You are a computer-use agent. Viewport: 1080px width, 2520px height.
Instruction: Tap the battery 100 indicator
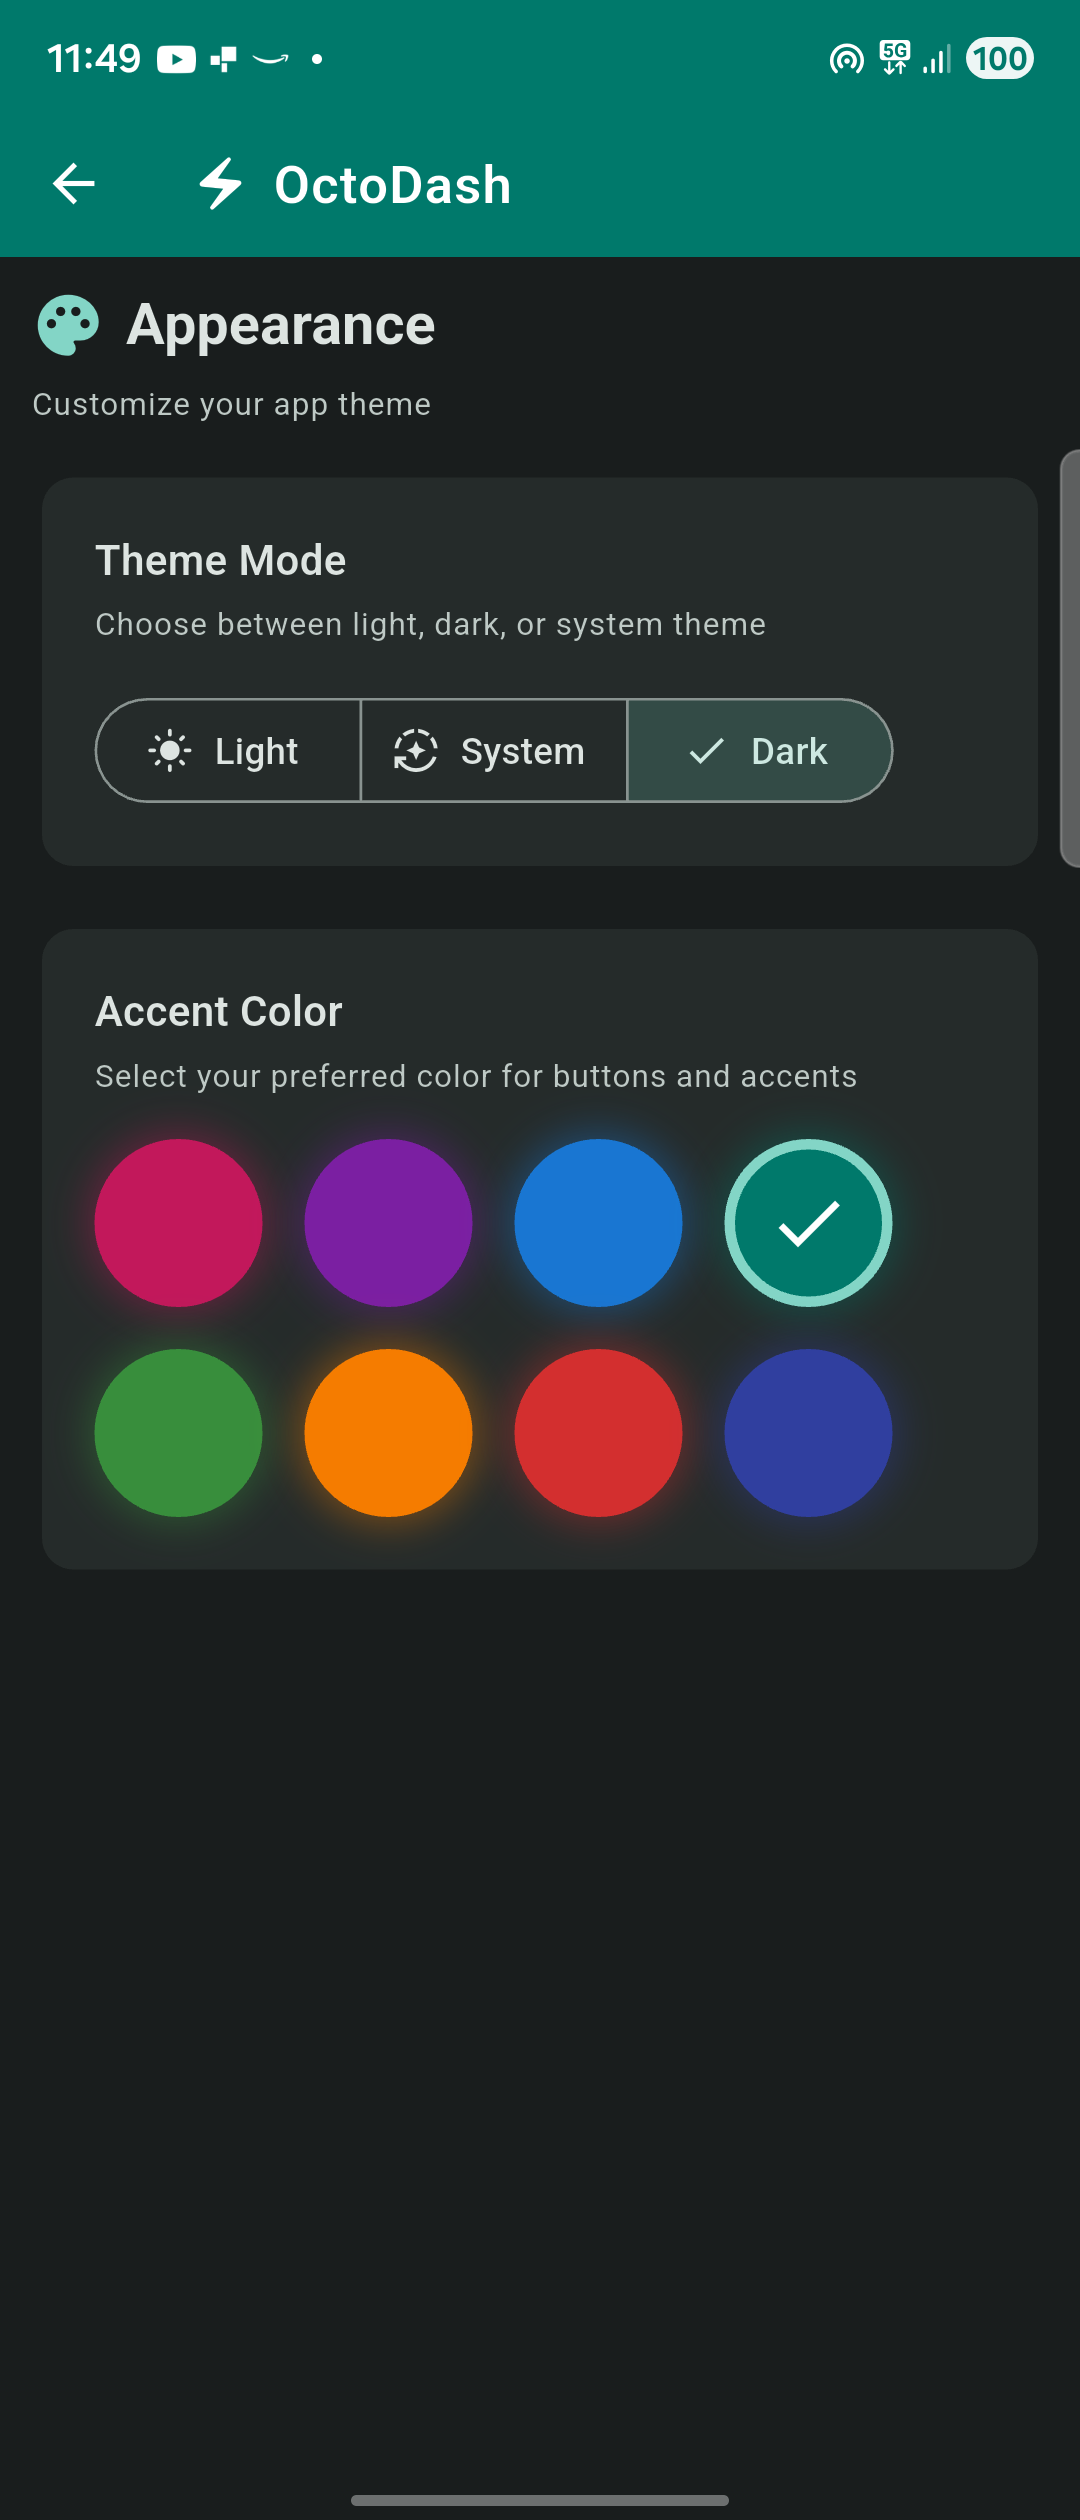click(x=1000, y=59)
